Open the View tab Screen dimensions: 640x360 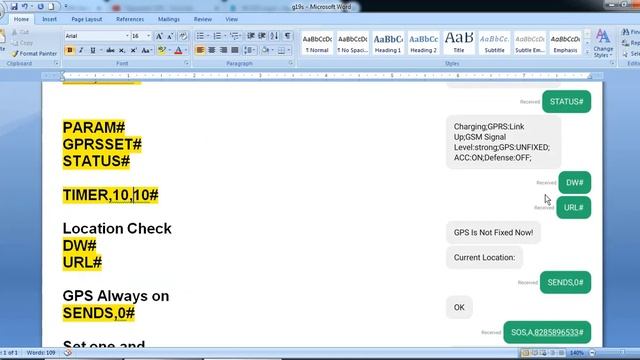[231, 19]
